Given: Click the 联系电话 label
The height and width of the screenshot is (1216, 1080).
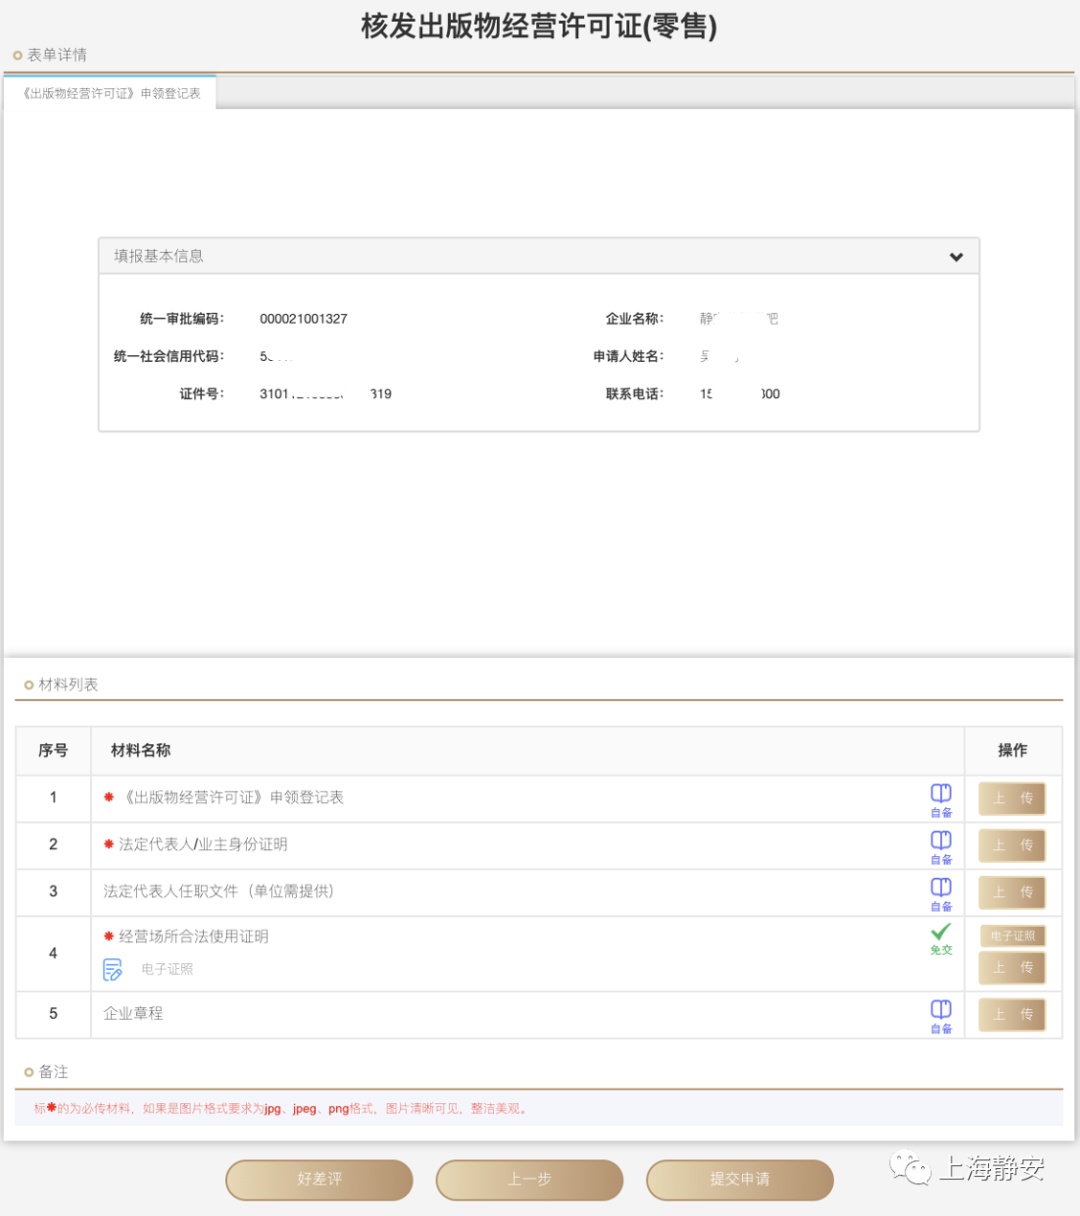Looking at the screenshot, I should (x=634, y=394).
